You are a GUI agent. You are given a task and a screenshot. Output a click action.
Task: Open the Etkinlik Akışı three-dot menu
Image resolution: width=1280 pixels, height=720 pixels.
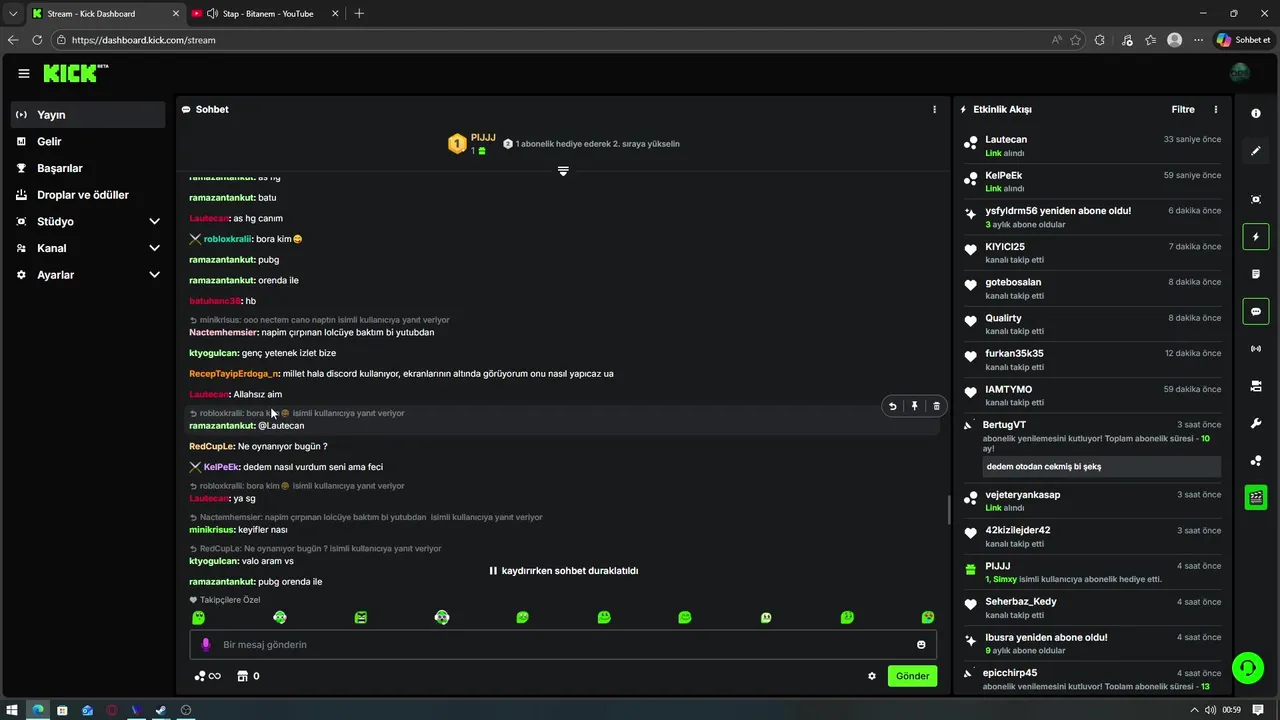pyautogui.click(x=1216, y=109)
